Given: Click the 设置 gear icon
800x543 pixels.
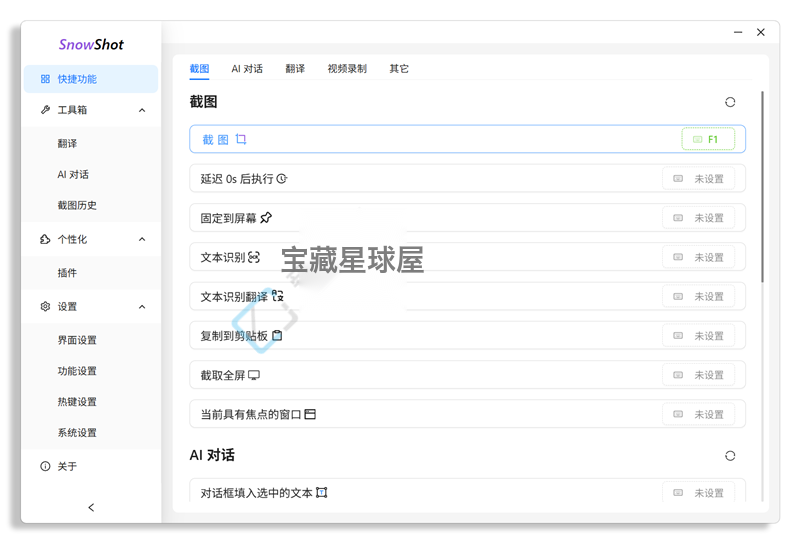Looking at the screenshot, I should [x=45, y=307].
